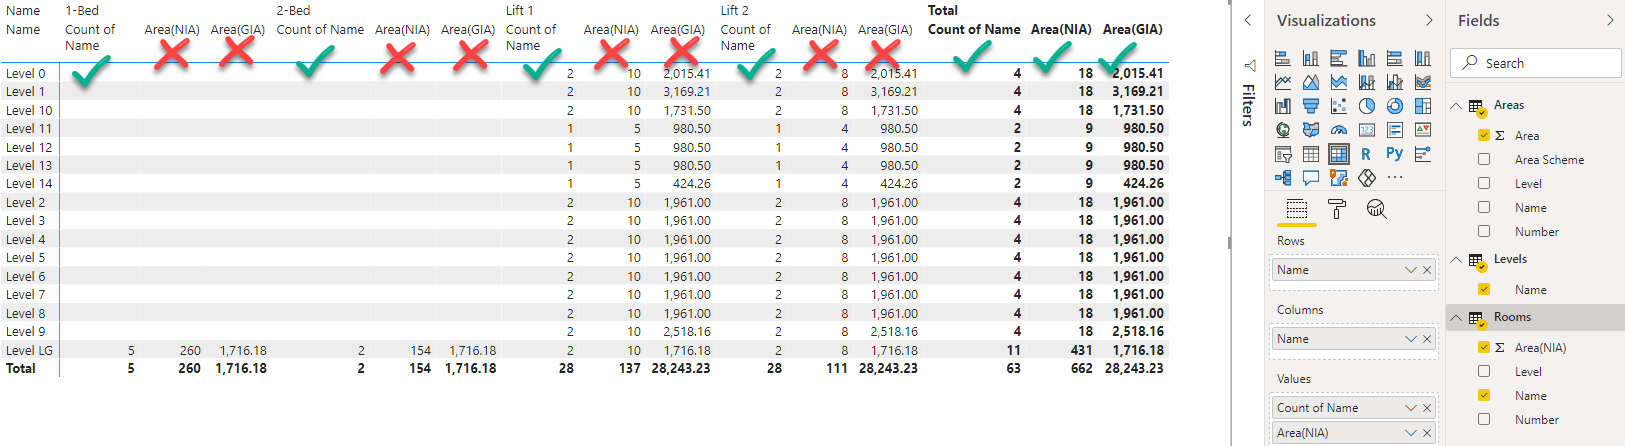Select the Donut chart visual
Screen dimensions: 1625x446
(x=1395, y=106)
